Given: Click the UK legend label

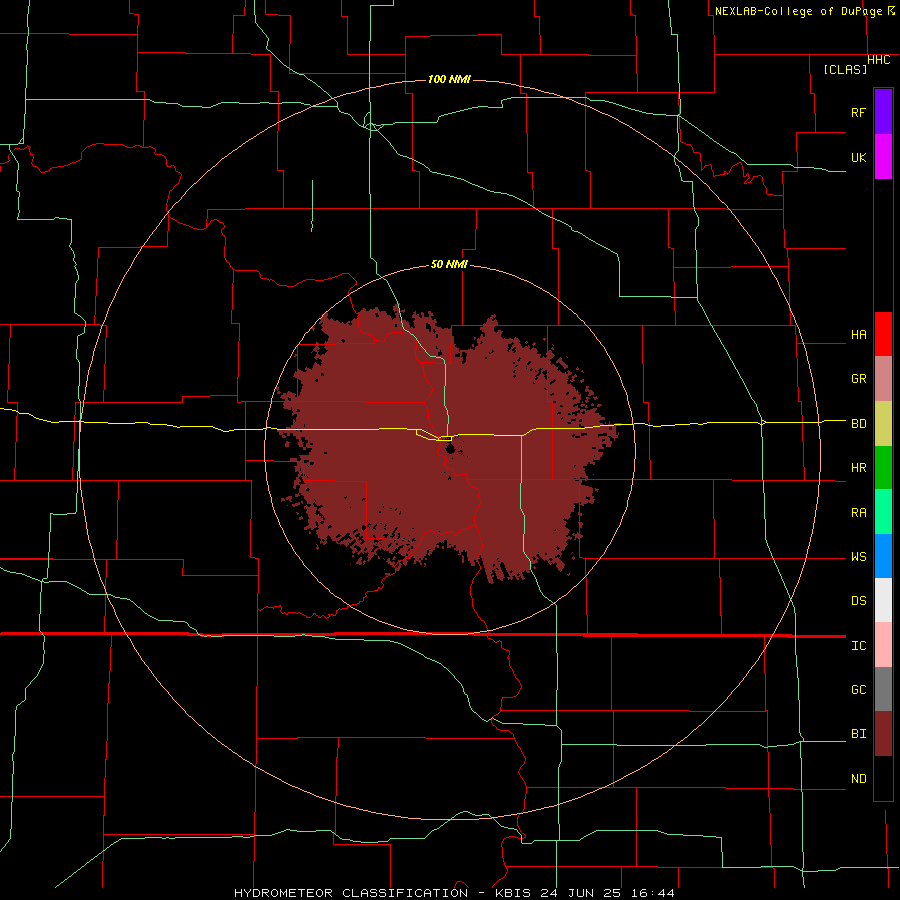Looking at the screenshot, I should pos(858,157).
